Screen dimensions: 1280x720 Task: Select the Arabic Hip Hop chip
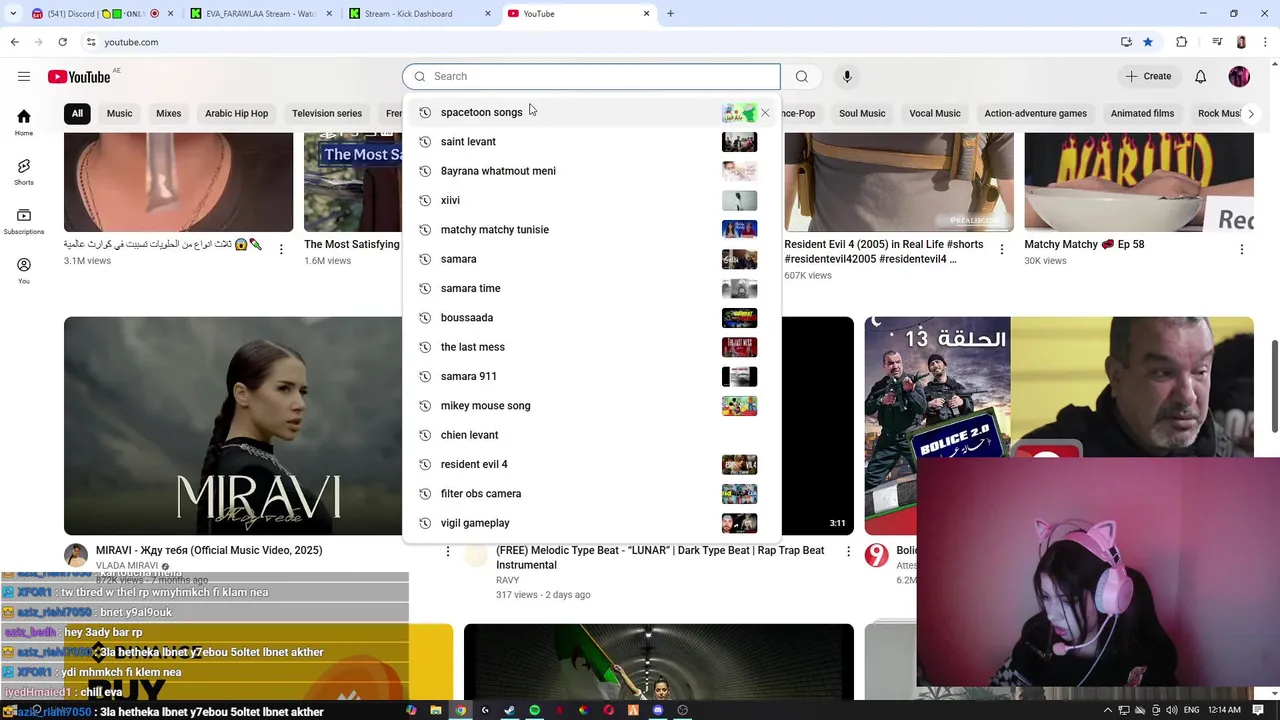pos(236,113)
